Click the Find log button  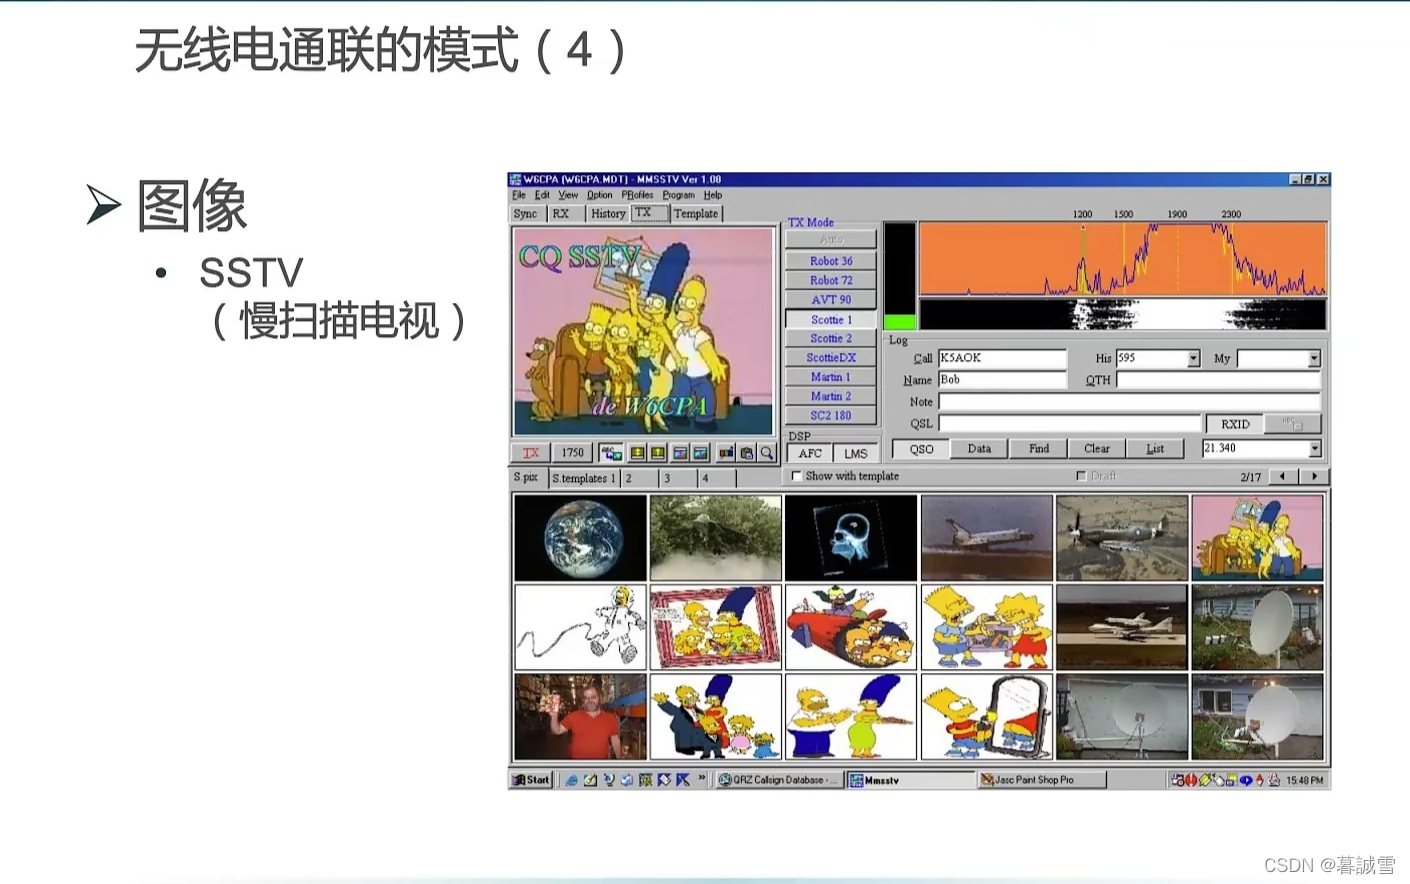point(1039,449)
